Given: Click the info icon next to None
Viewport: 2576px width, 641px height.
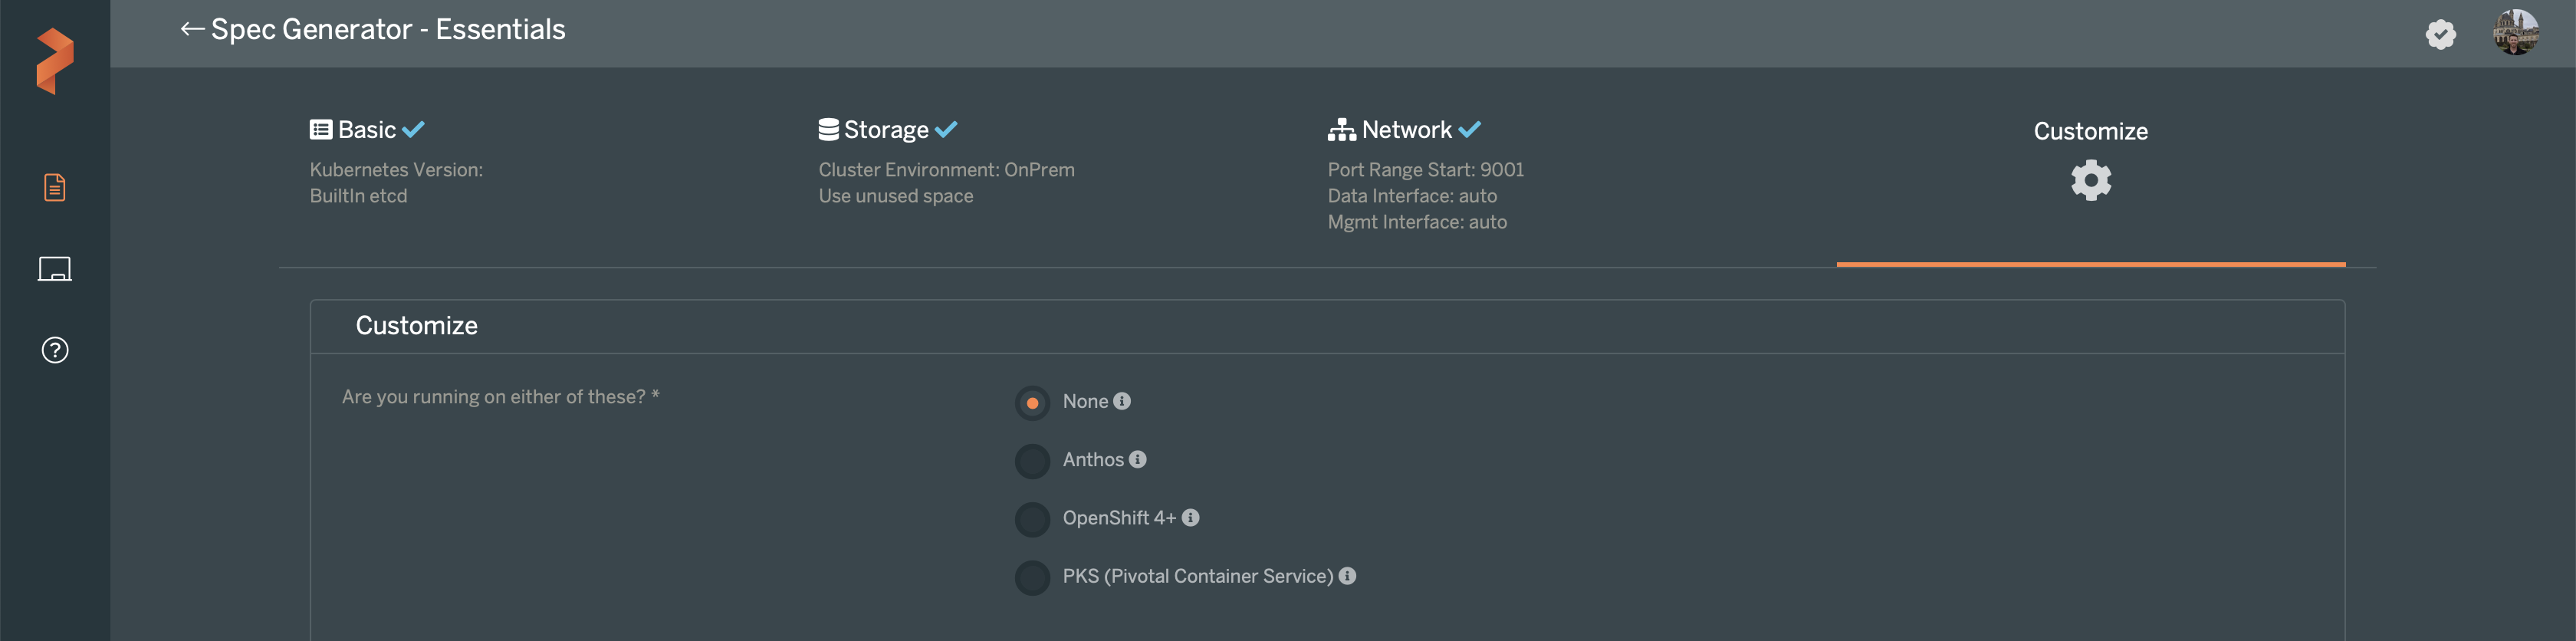Looking at the screenshot, I should click(1122, 401).
